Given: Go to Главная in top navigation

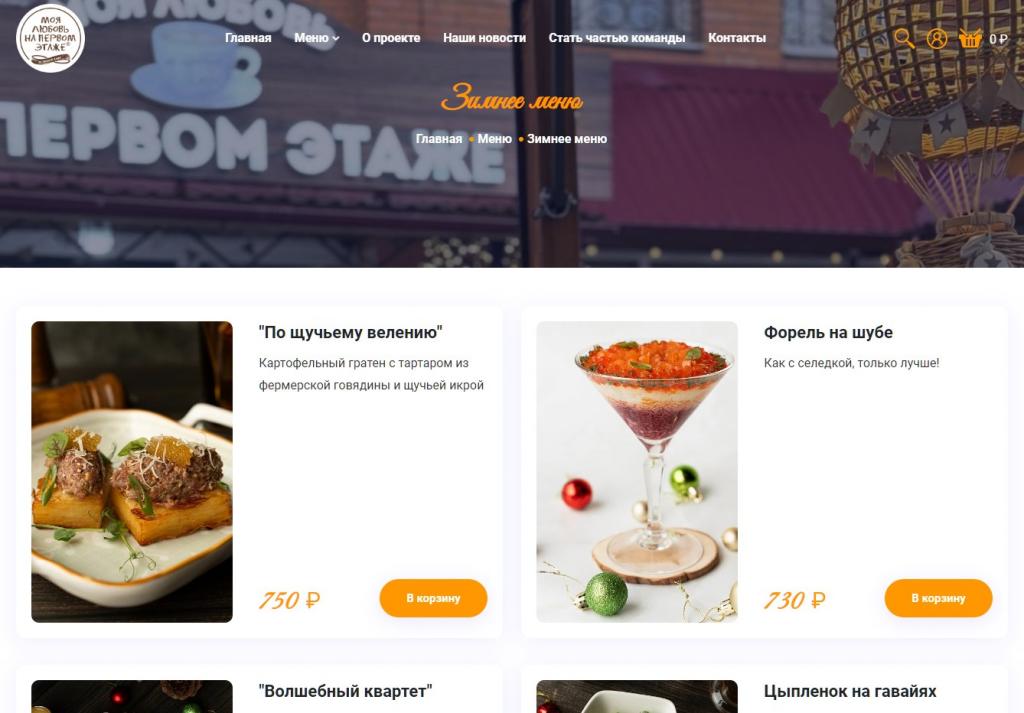Looking at the screenshot, I should coord(248,38).
